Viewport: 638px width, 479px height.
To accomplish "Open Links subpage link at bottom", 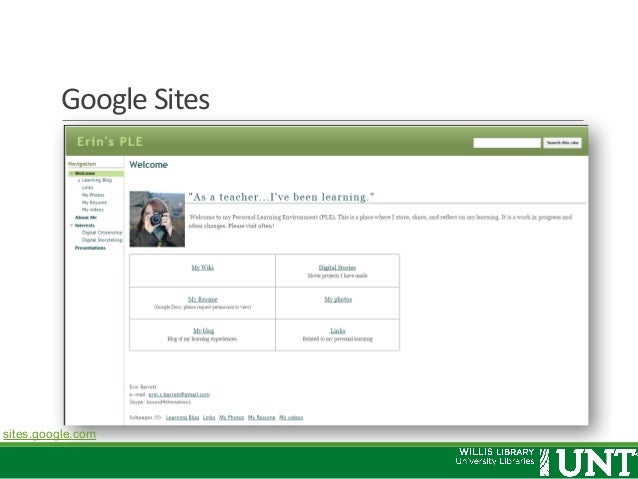I will 209,418.
